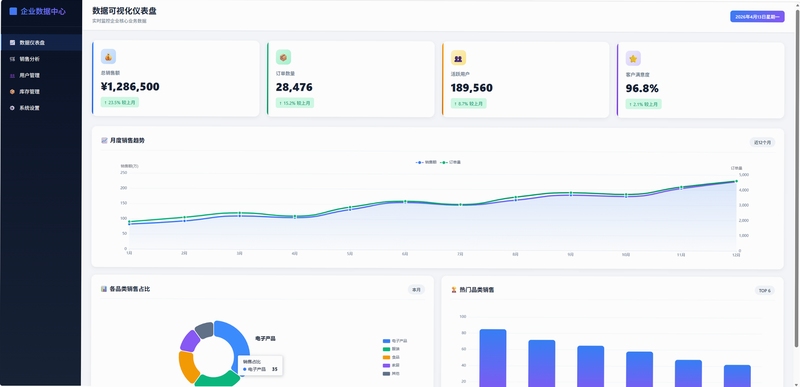Click the TOP 6 badge
Image resolution: width=800 pixels, height=387 pixels.
(765, 291)
